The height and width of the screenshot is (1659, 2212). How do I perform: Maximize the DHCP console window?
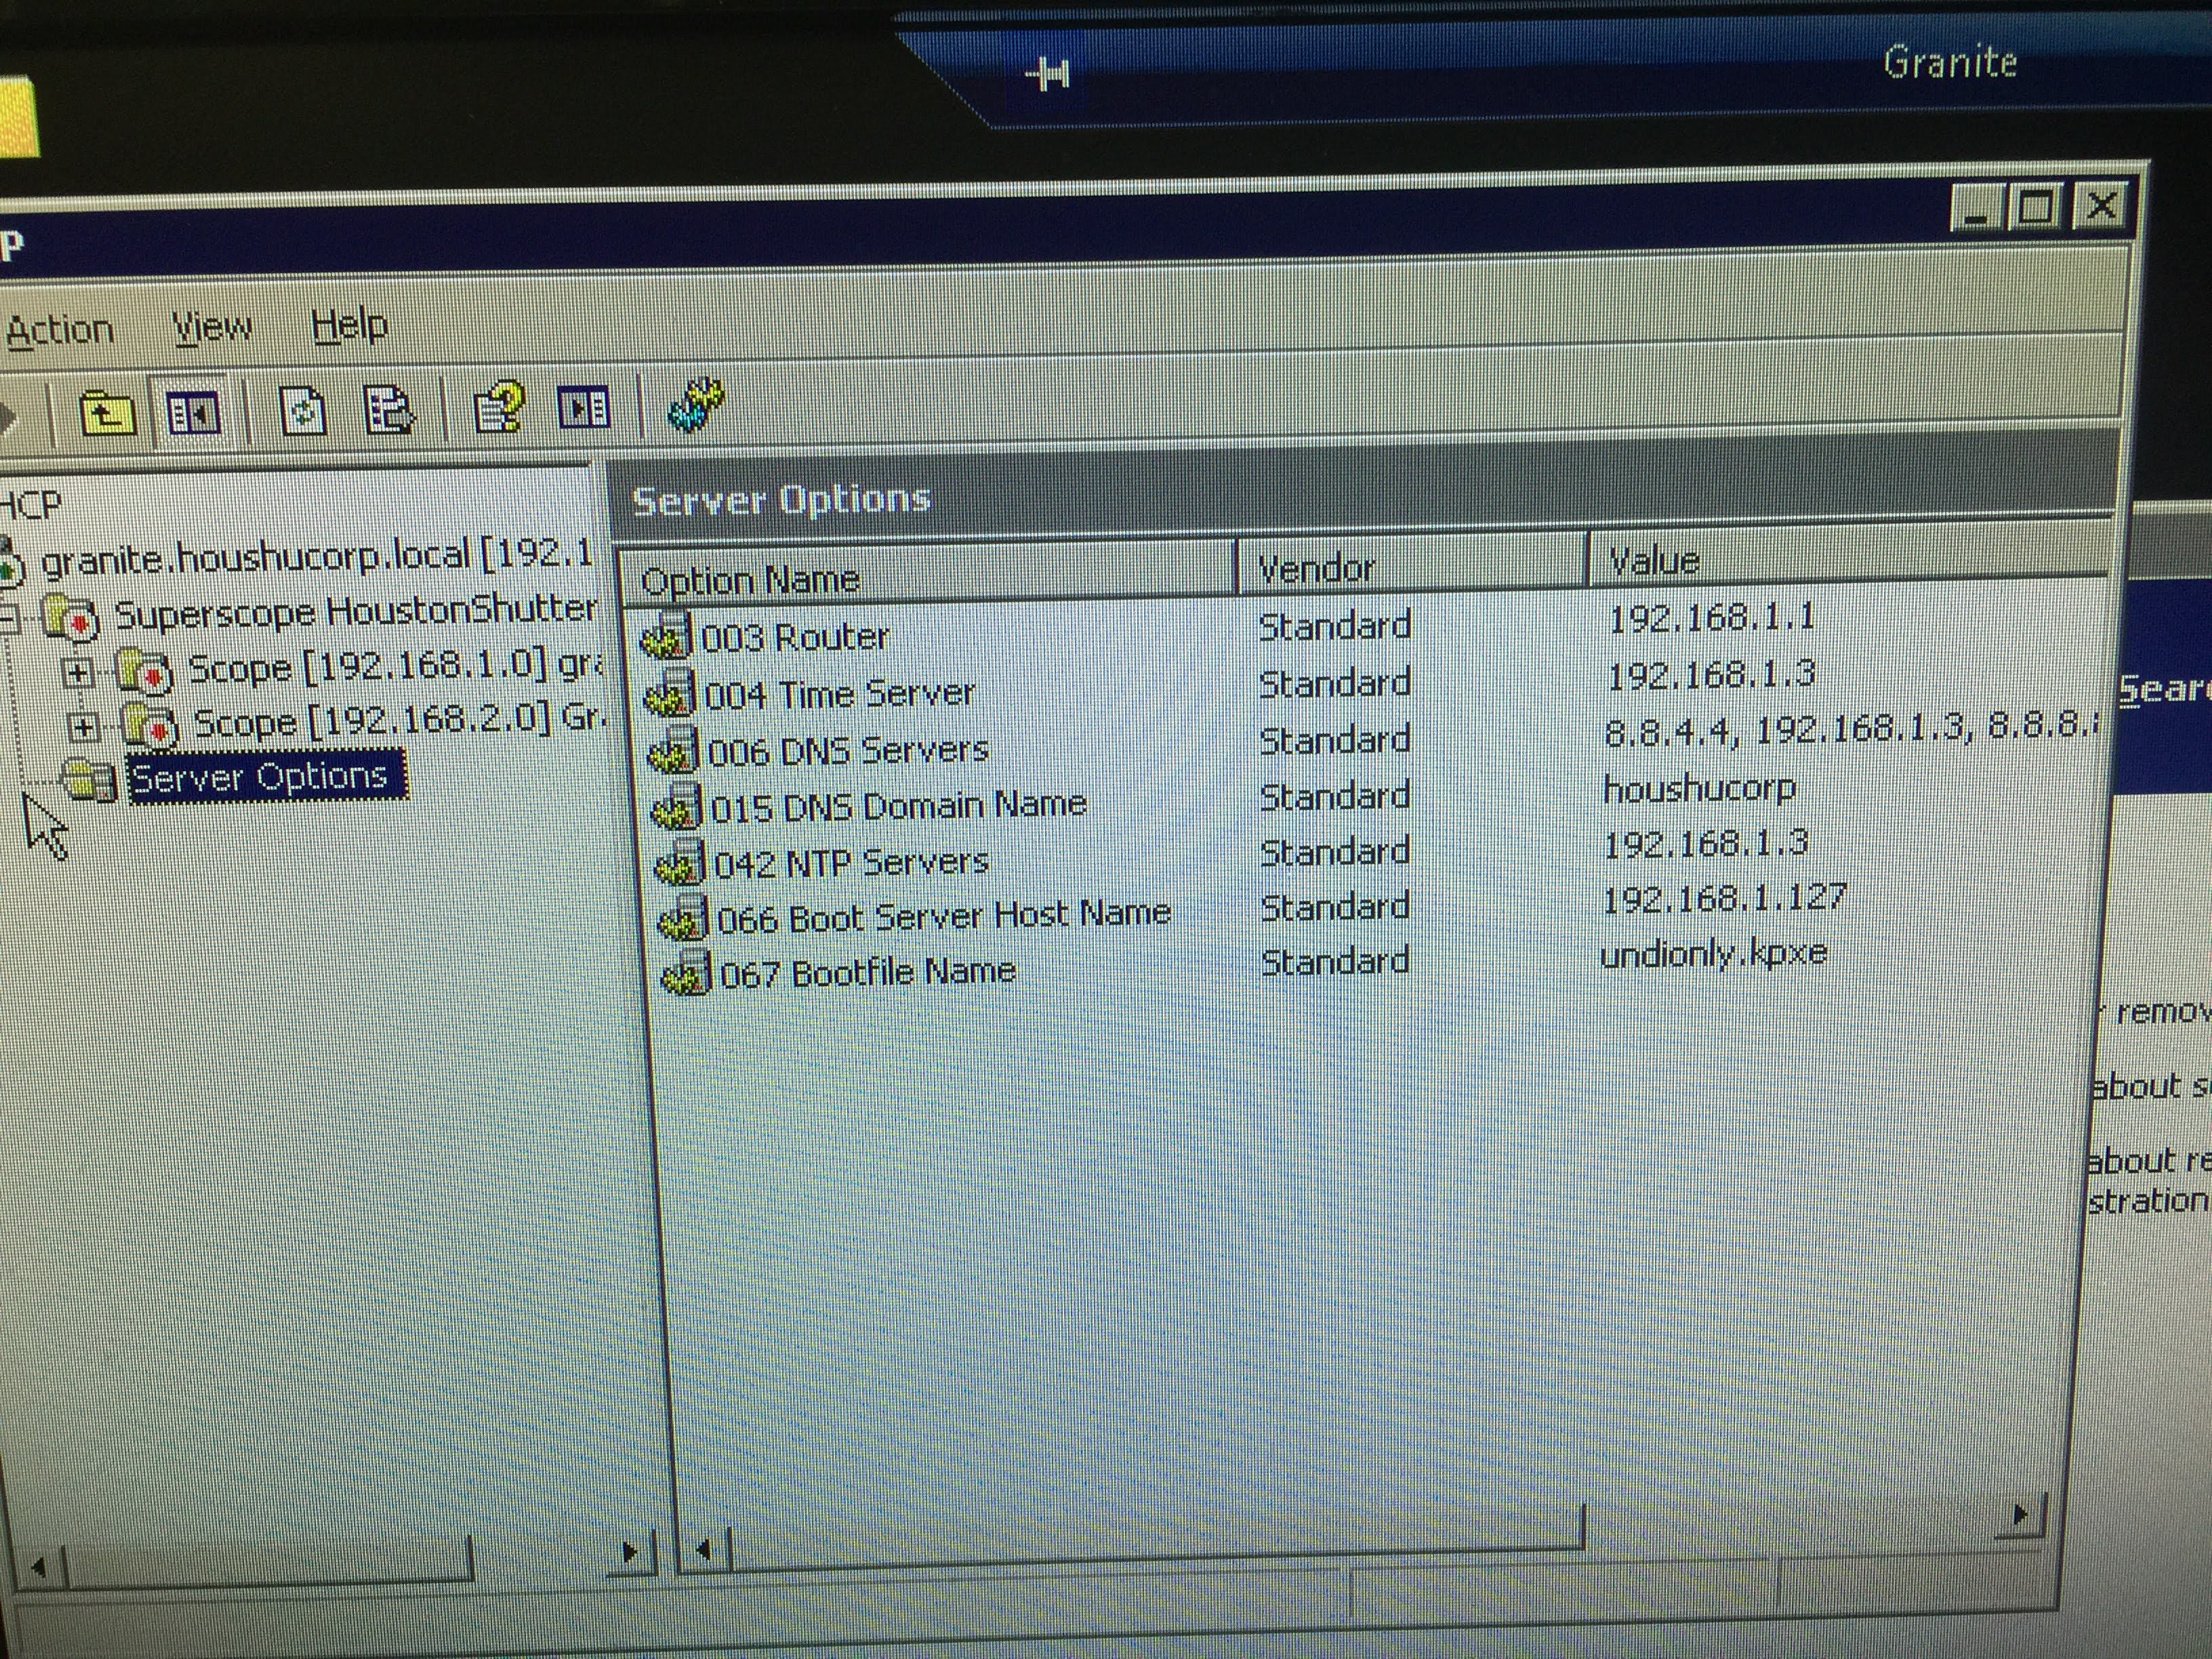click(x=2036, y=208)
